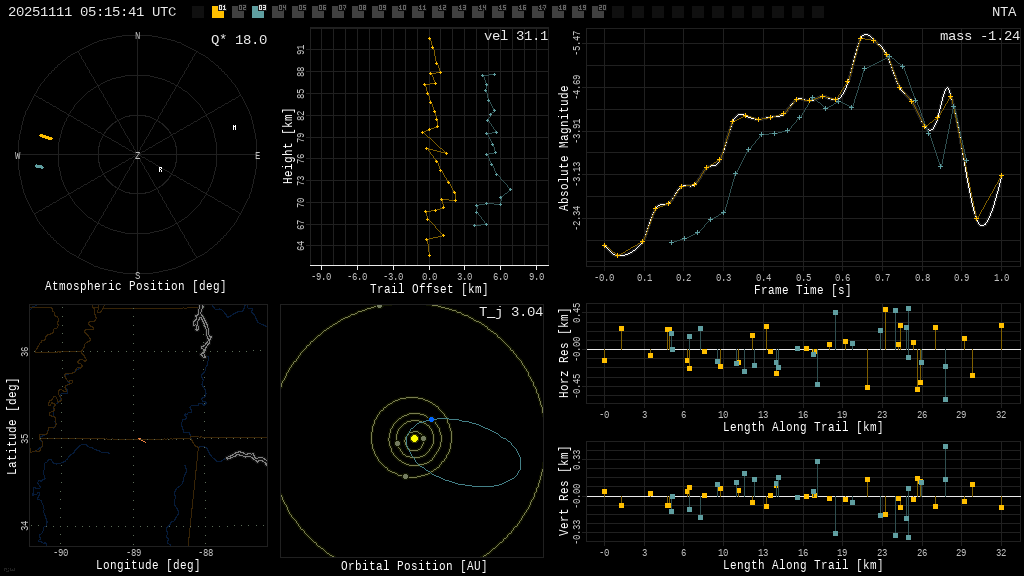Click the NTA shower code label
The image size is (1024, 576).
[1003, 12]
